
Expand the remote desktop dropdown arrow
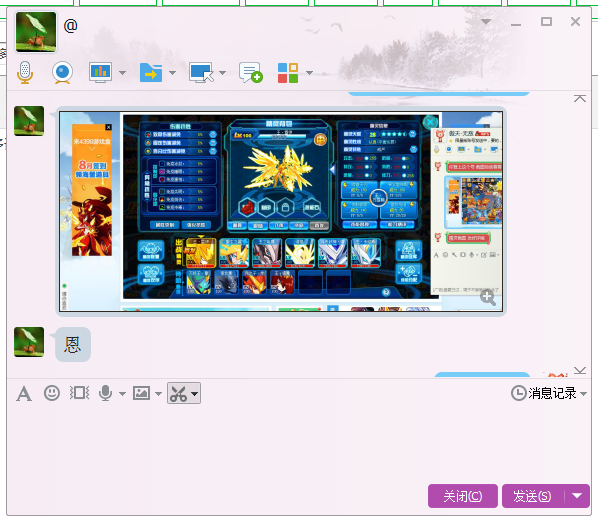(223, 72)
